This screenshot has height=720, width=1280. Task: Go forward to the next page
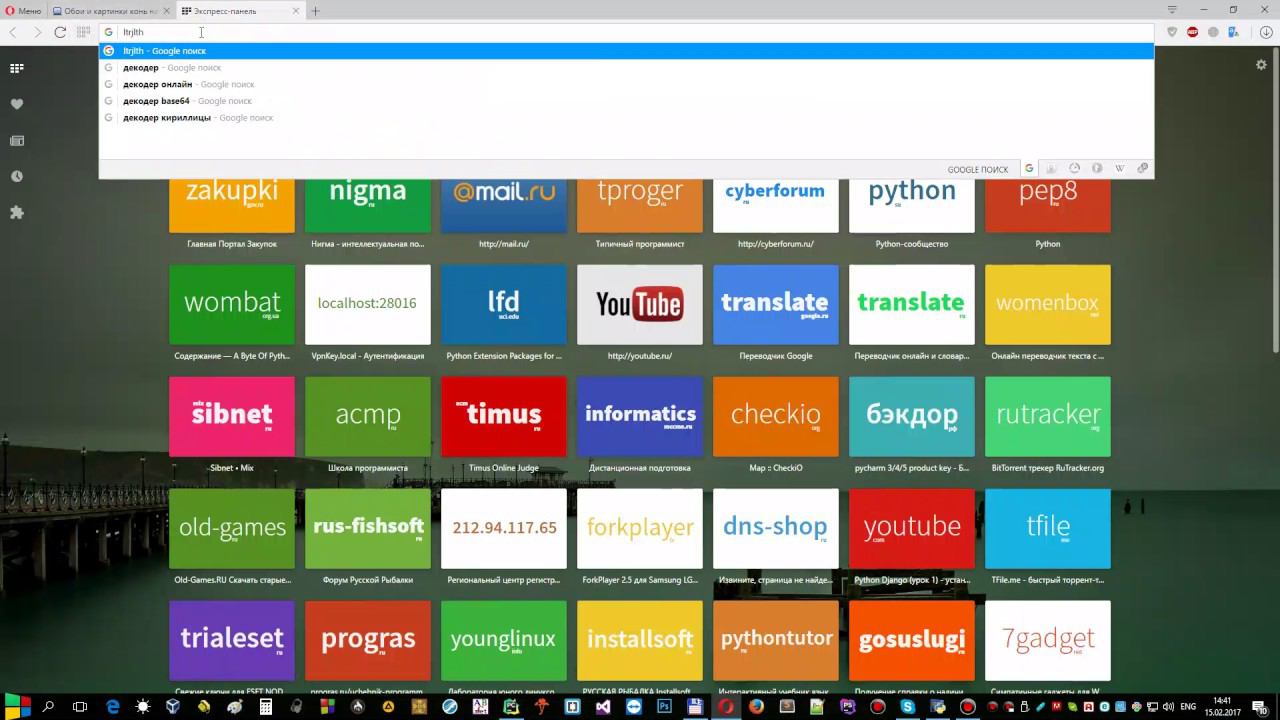click(37, 32)
